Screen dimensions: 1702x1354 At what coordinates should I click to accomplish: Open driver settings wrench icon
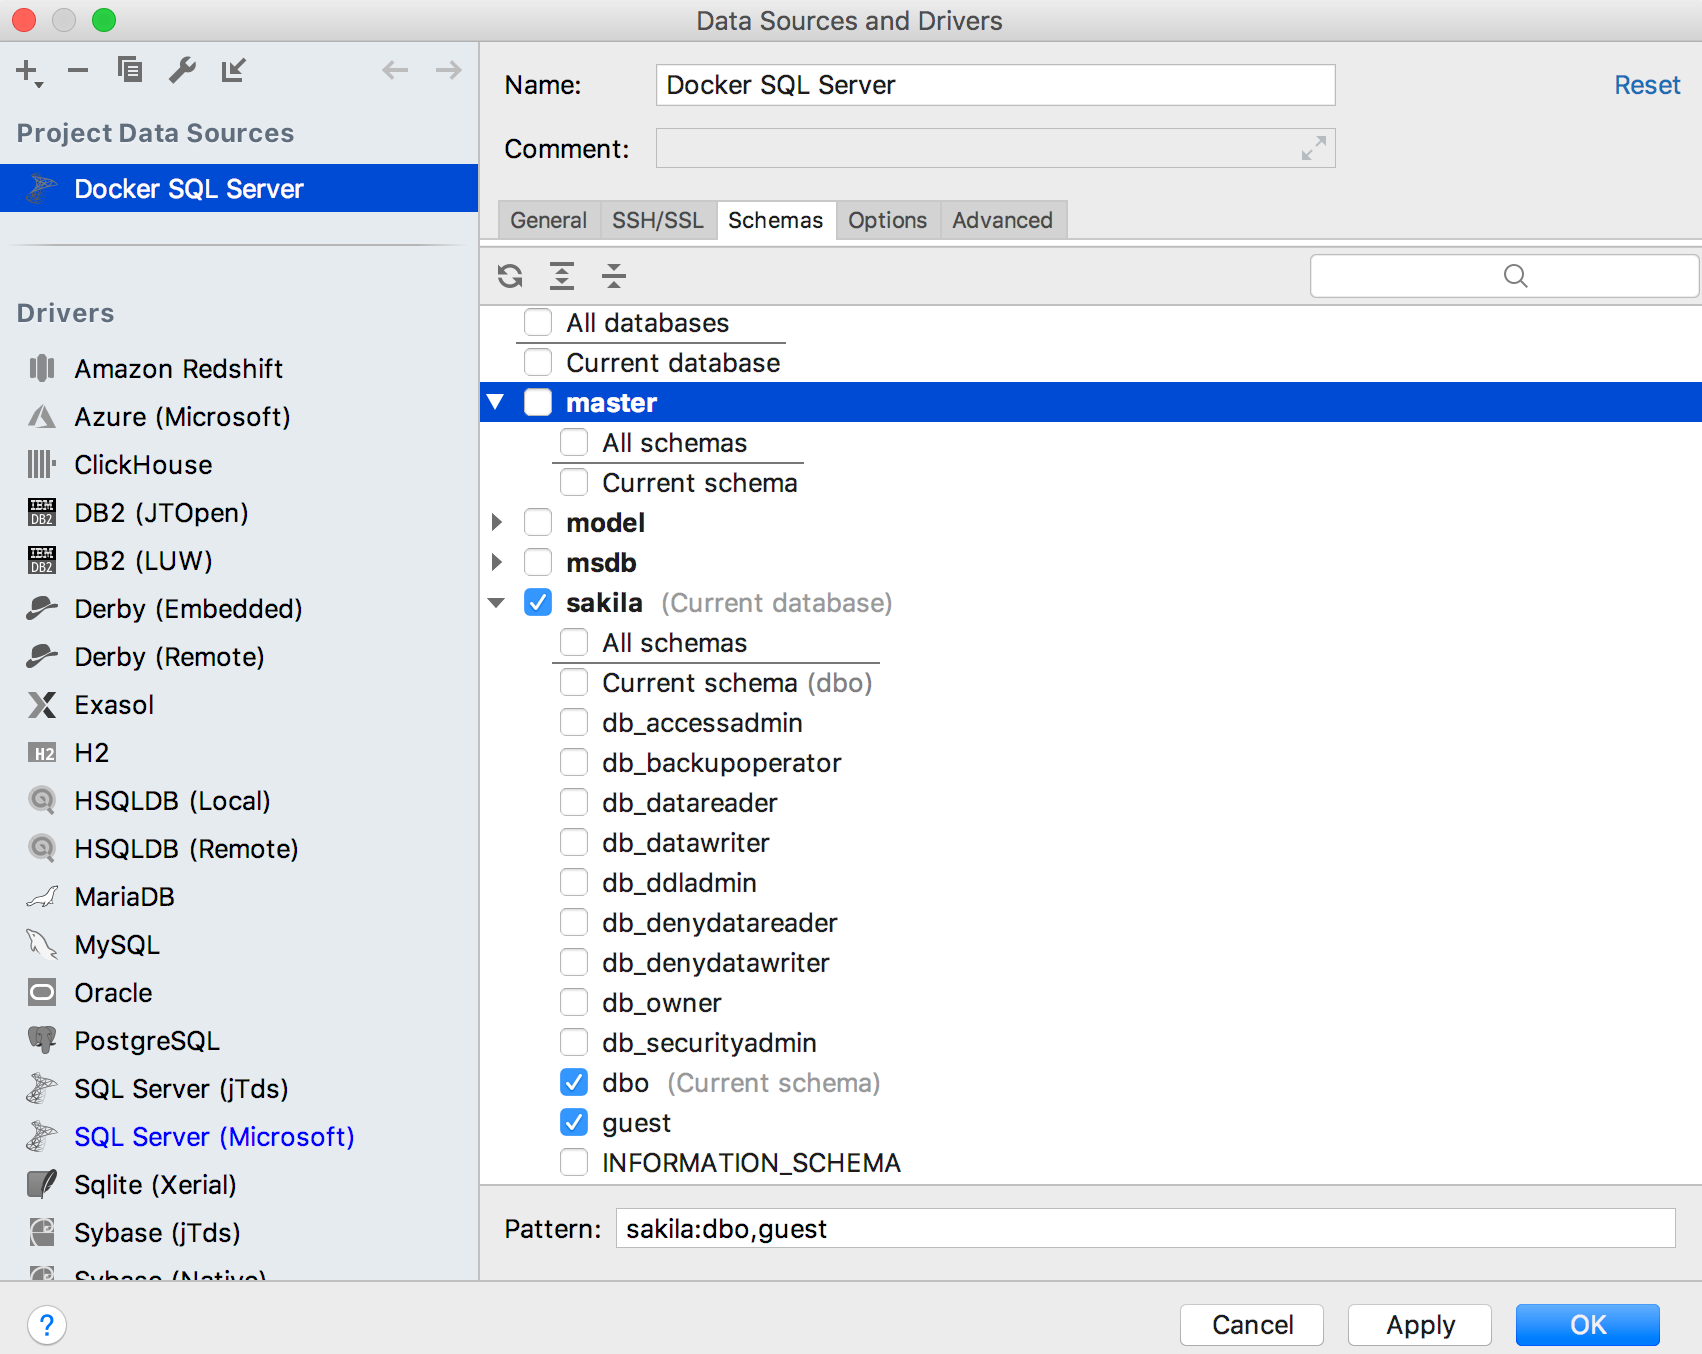click(182, 70)
